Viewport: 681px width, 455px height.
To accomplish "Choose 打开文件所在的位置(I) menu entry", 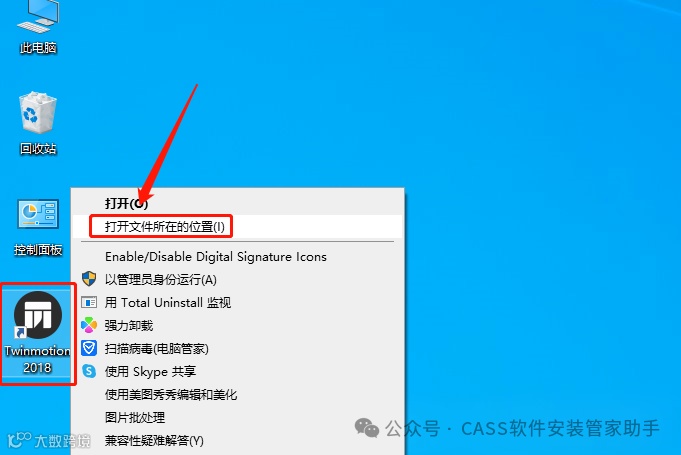I will (x=165, y=227).
